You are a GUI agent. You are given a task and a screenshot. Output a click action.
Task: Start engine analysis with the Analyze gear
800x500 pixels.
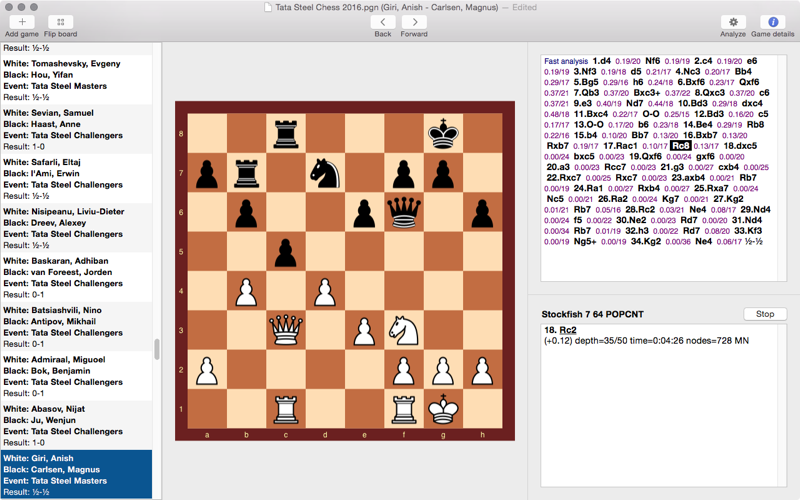734,22
